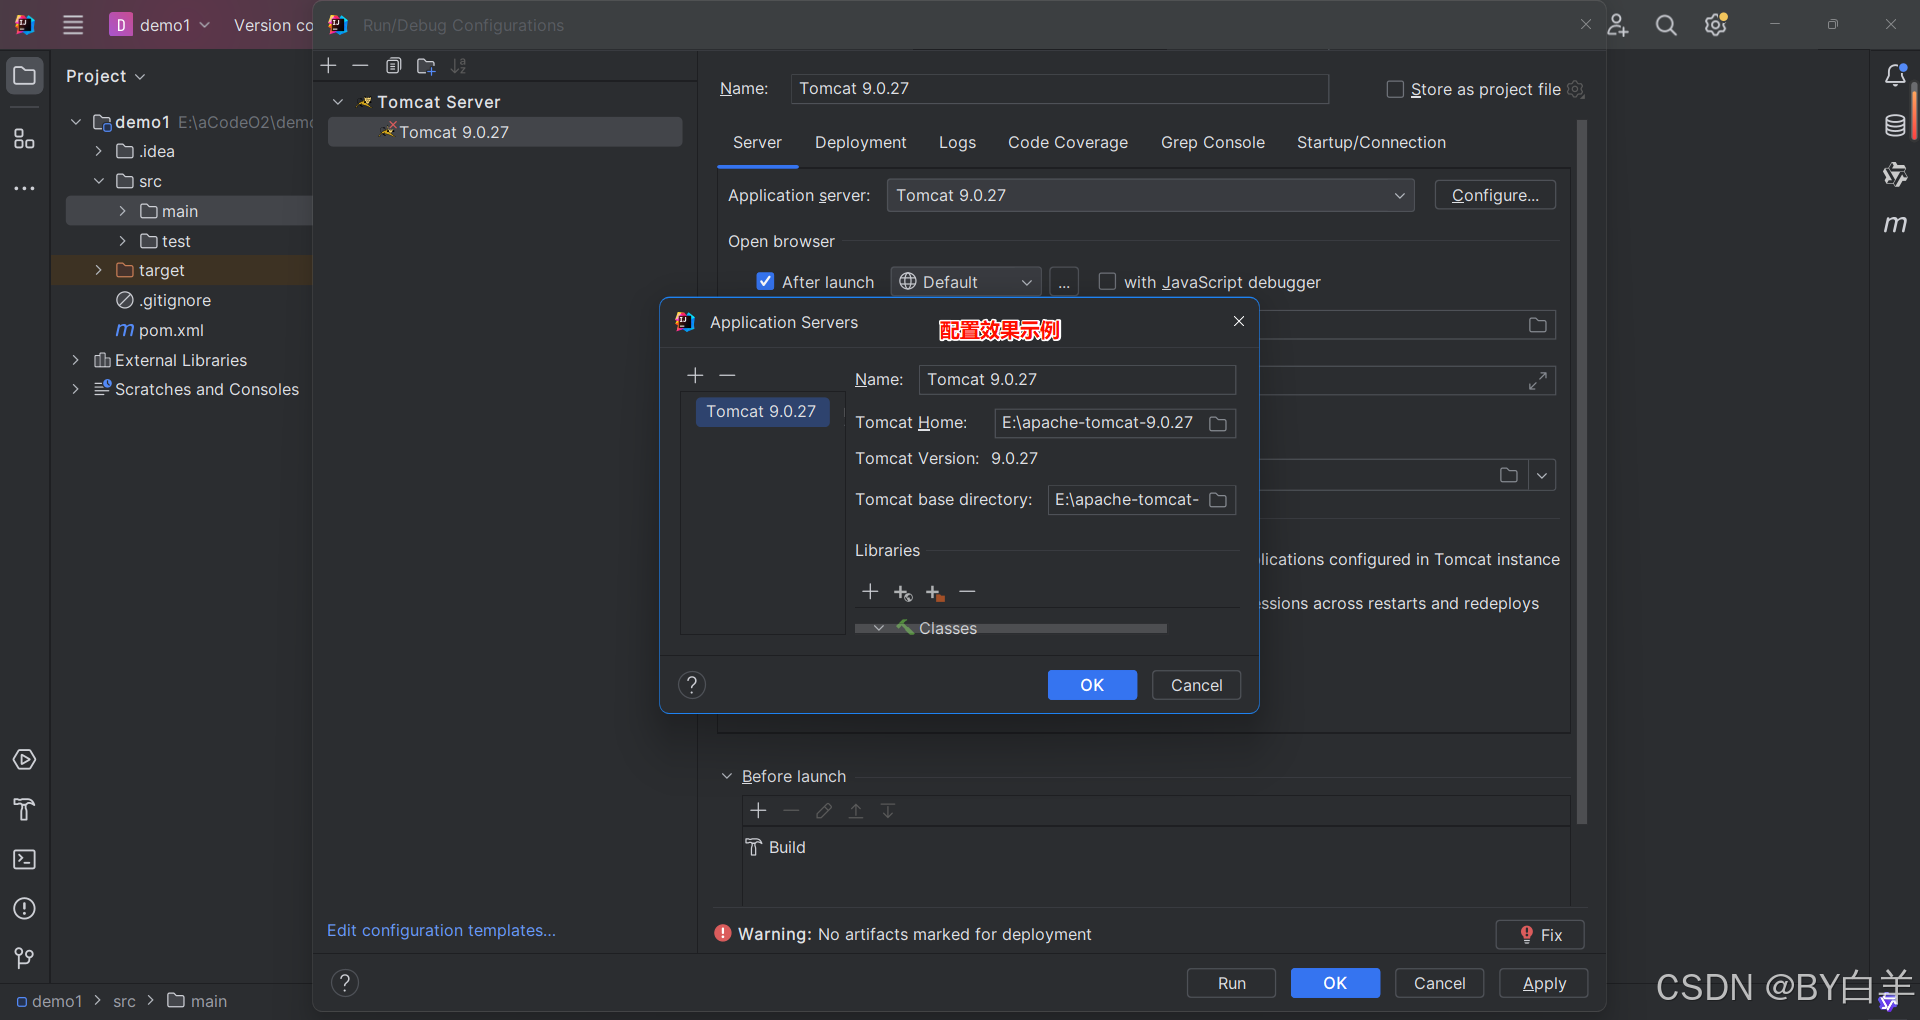The image size is (1920, 1020).
Task: Open the AI assistant tool window icon
Action: tap(1895, 175)
